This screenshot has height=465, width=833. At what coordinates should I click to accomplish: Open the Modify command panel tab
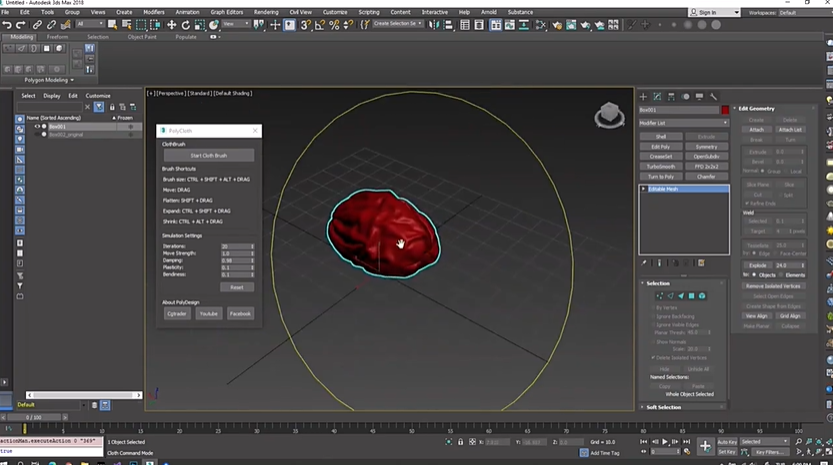tap(657, 97)
